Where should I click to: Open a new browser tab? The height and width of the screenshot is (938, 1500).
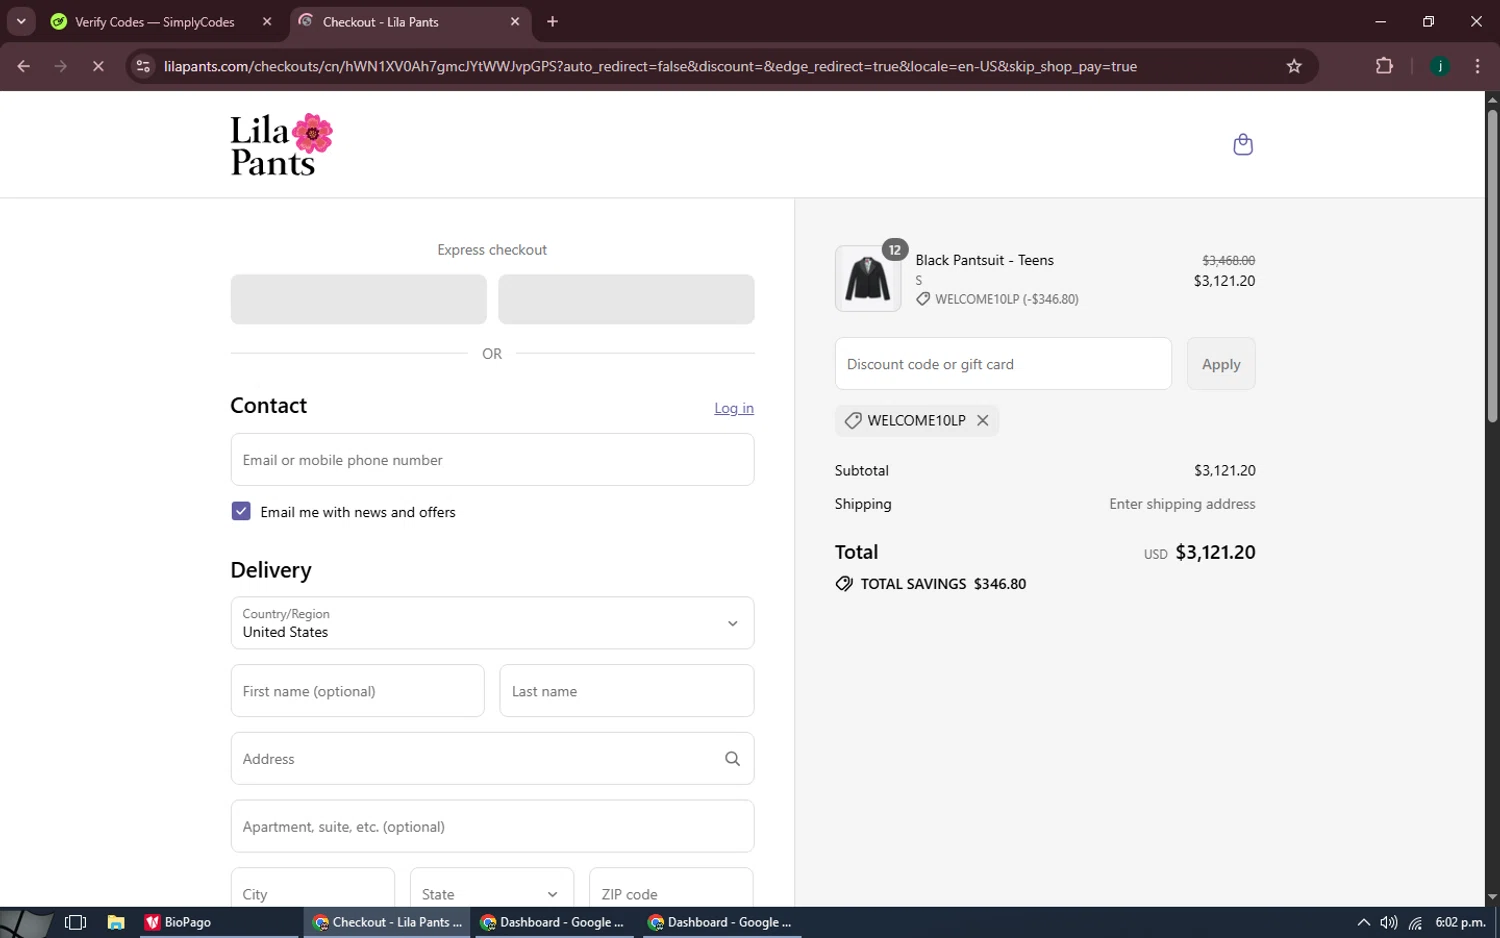click(x=552, y=21)
